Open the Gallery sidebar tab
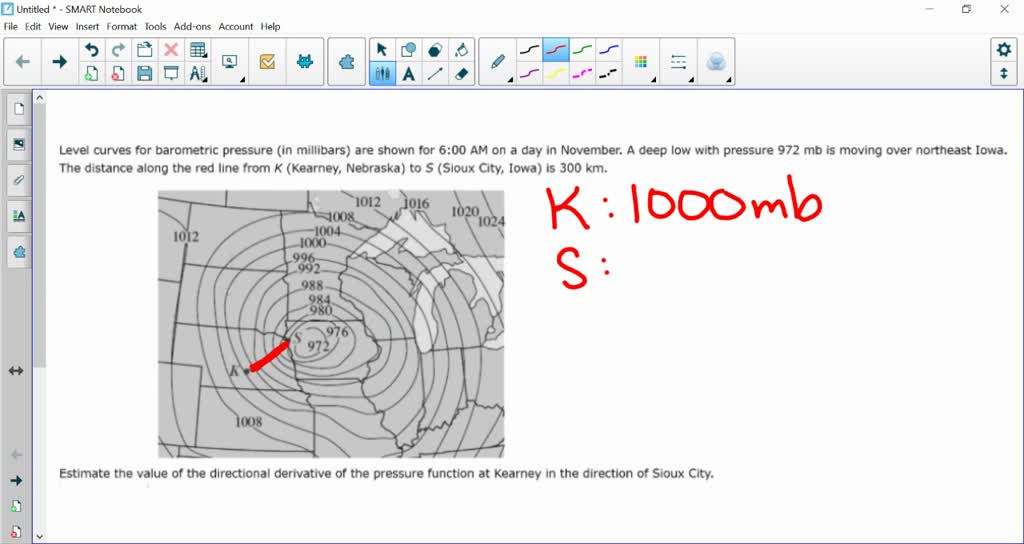 coord(18,144)
